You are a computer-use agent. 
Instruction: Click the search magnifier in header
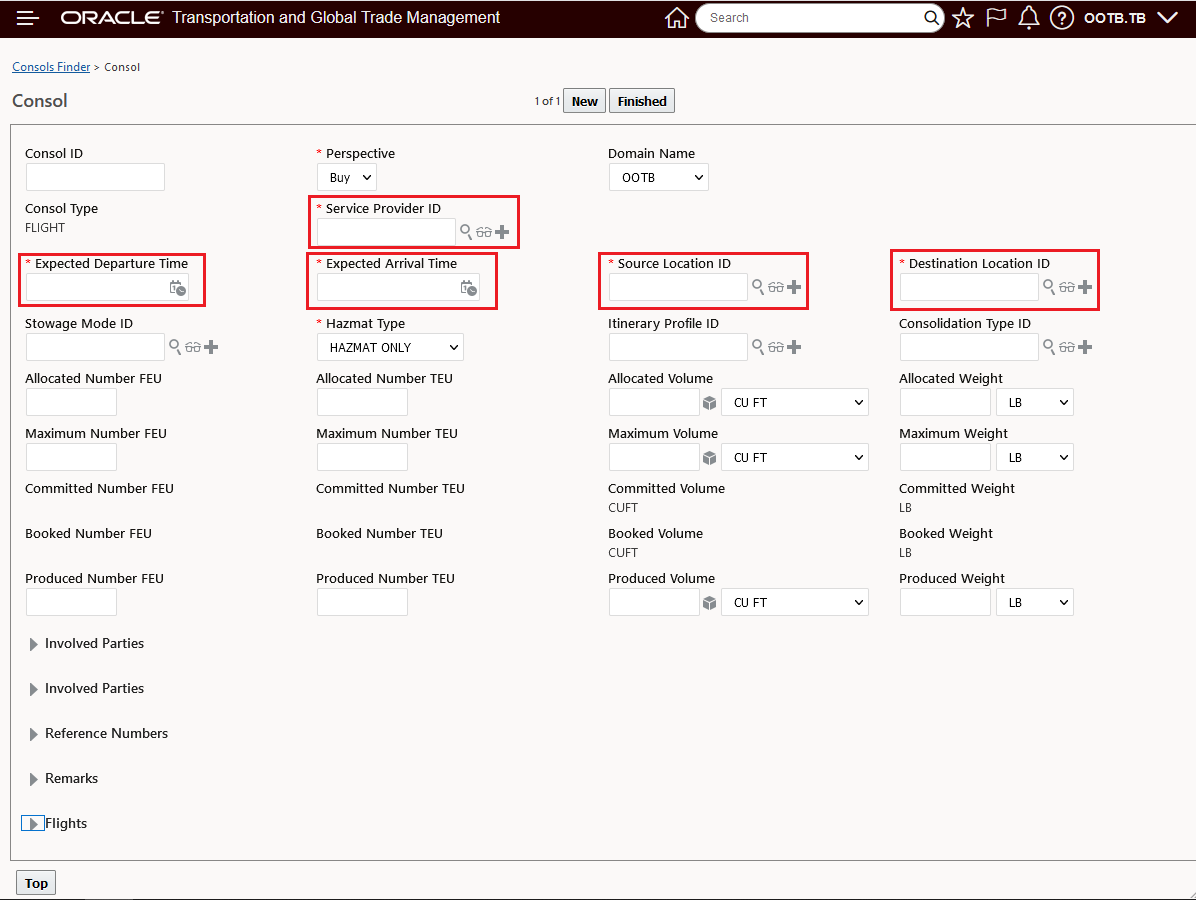[x=931, y=18]
